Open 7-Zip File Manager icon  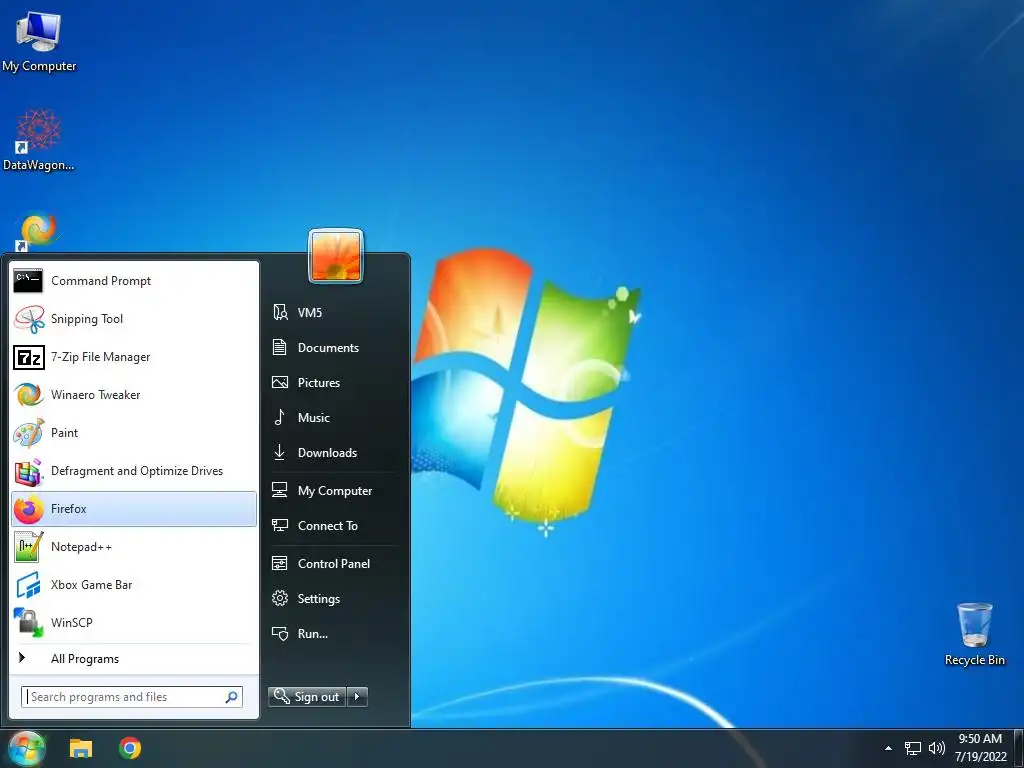coord(29,357)
